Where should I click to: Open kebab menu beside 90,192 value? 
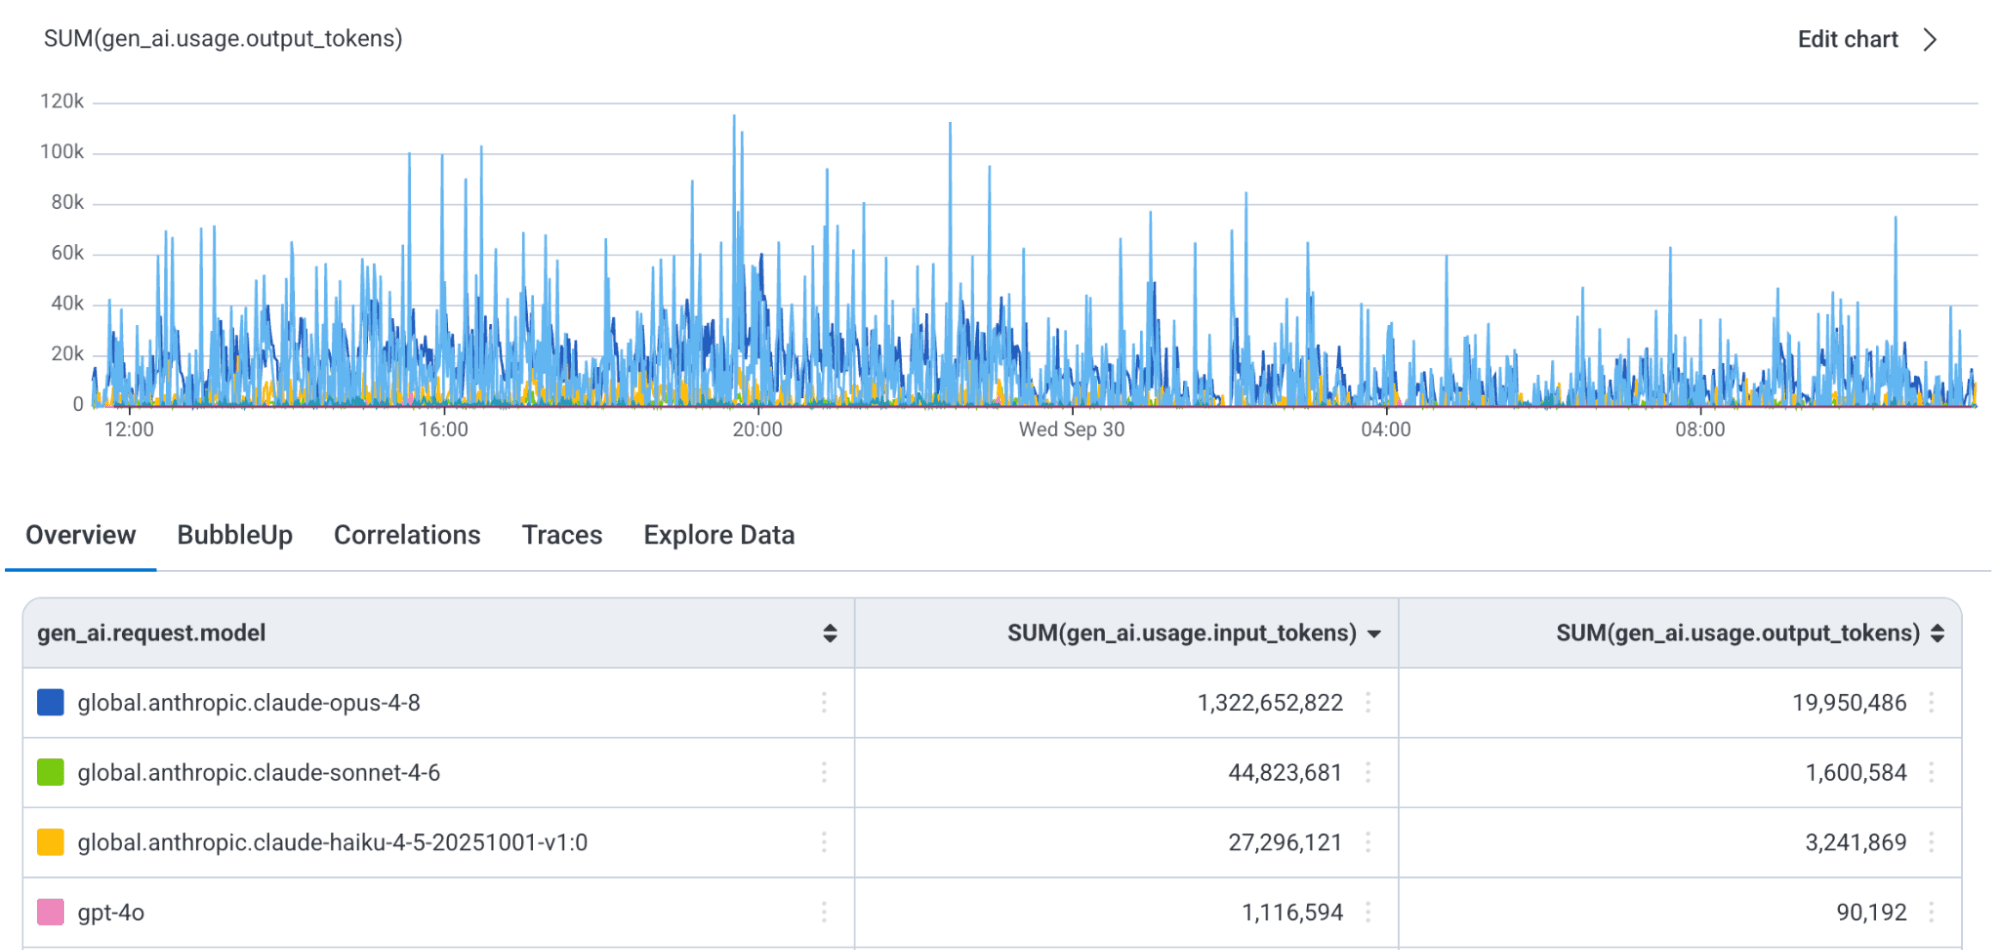click(x=1931, y=912)
